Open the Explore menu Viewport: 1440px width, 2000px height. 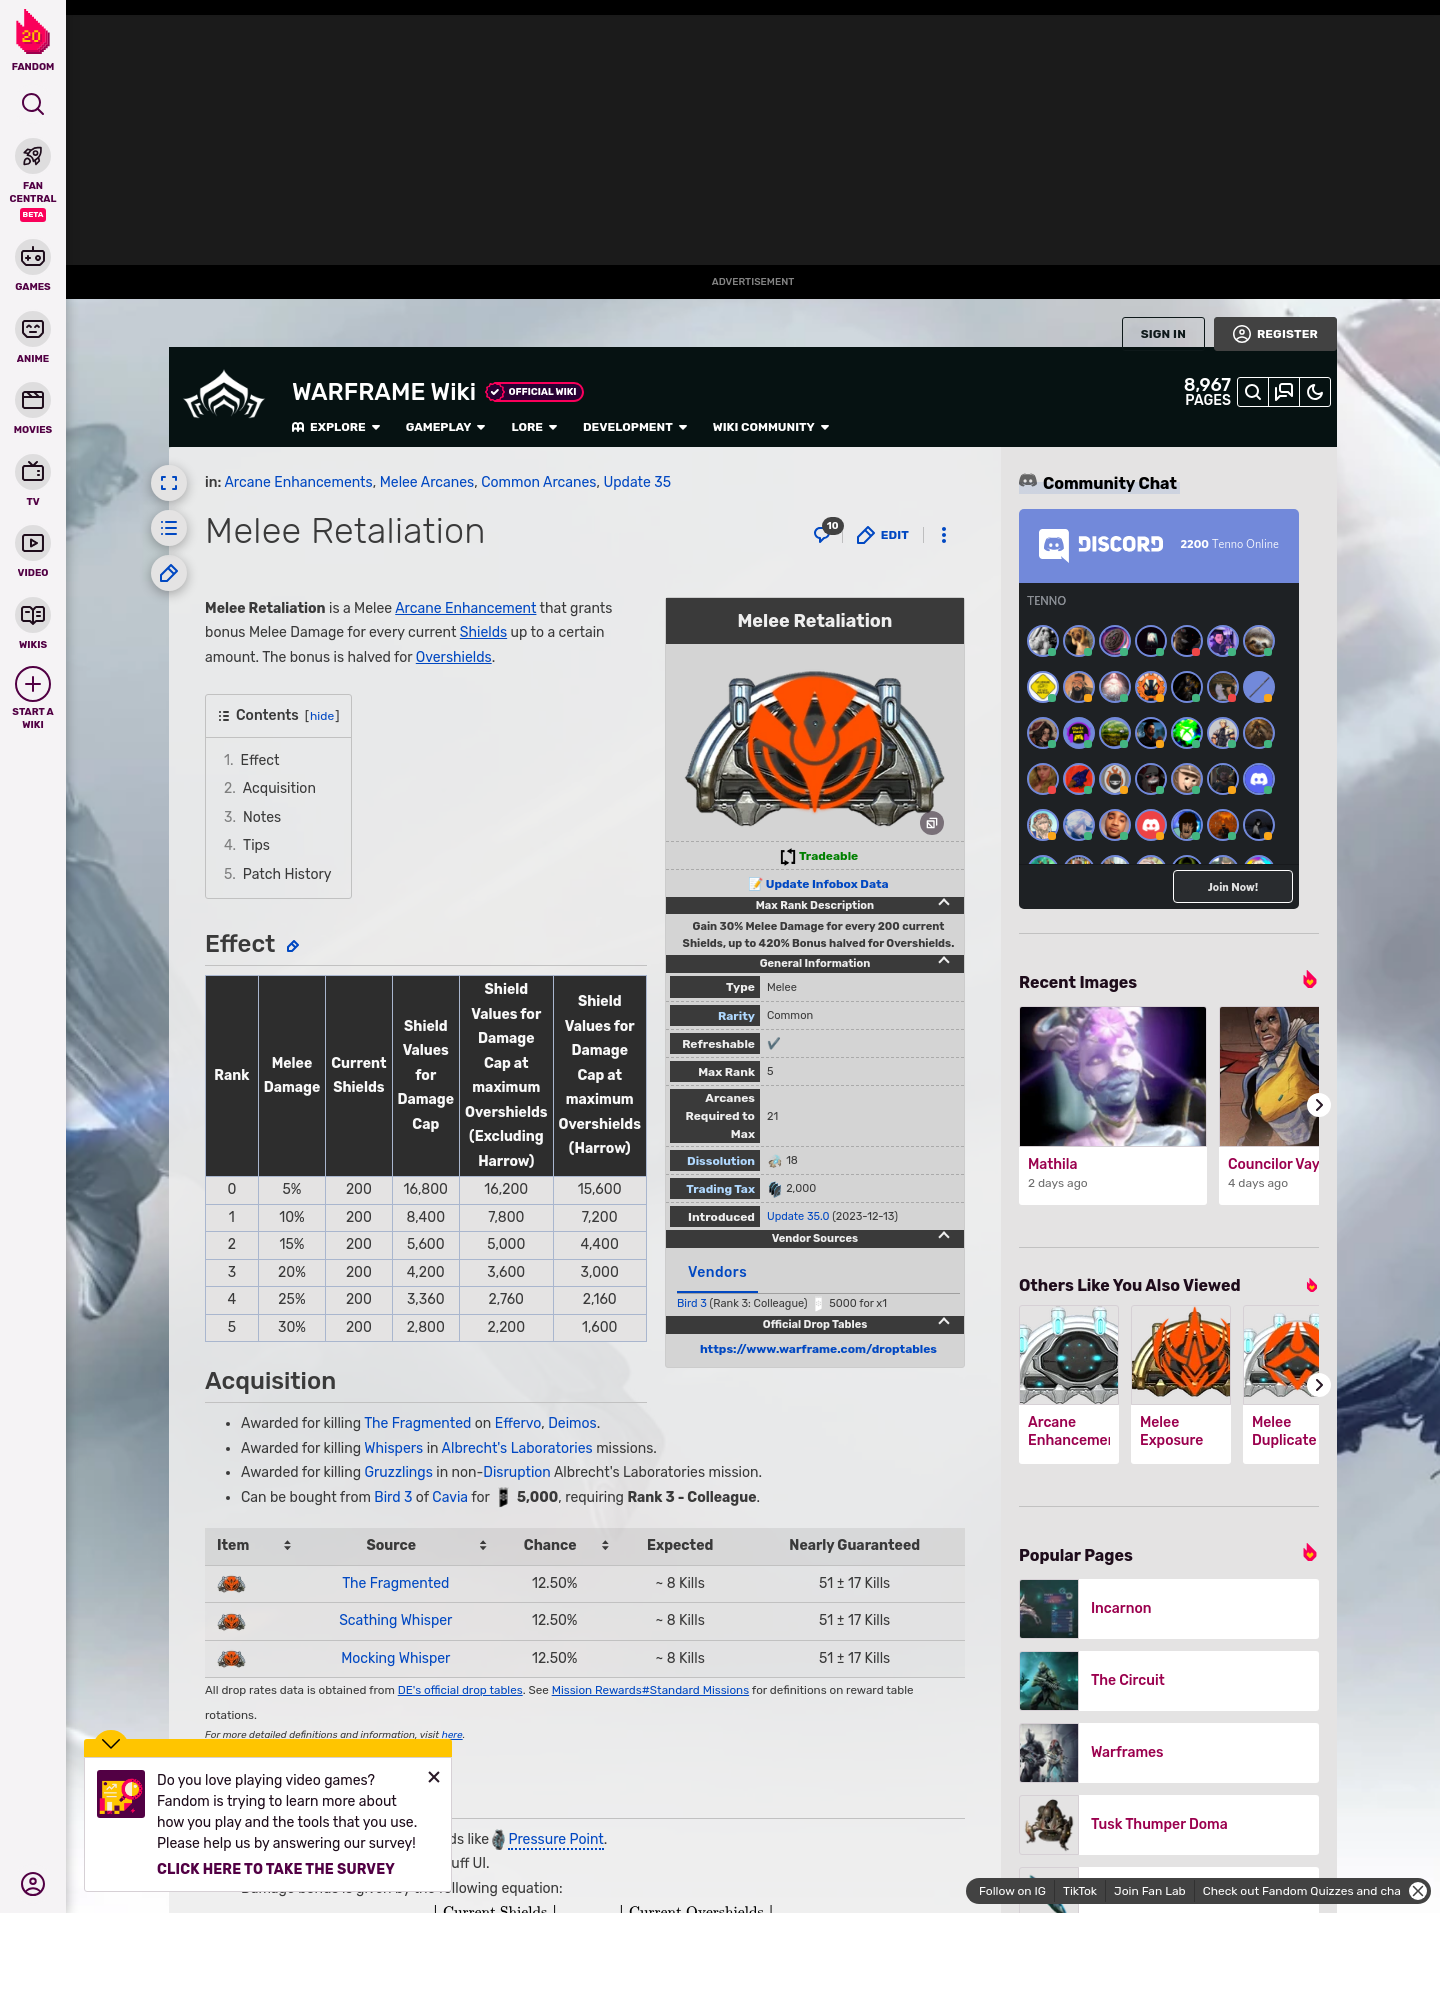click(336, 427)
